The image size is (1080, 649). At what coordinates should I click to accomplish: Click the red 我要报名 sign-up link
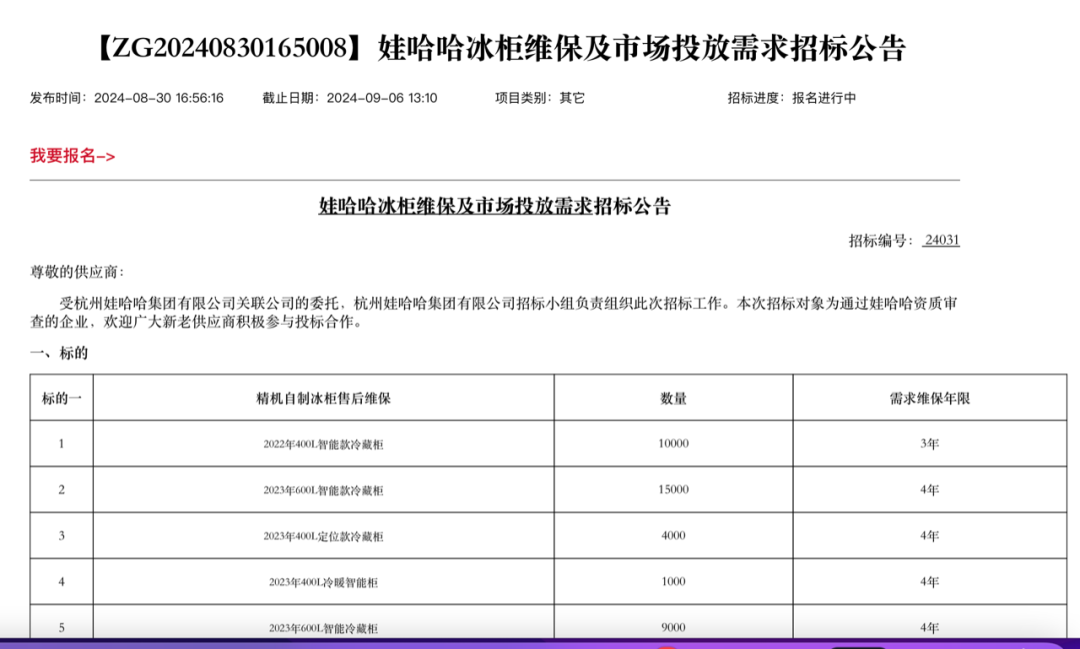(x=72, y=156)
